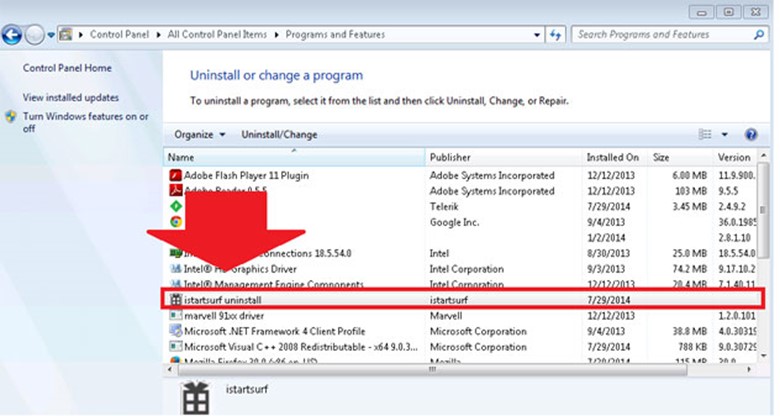Screen dimensions: 780x416
Task: Click the .NET Framework program icon
Action: (x=176, y=331)
